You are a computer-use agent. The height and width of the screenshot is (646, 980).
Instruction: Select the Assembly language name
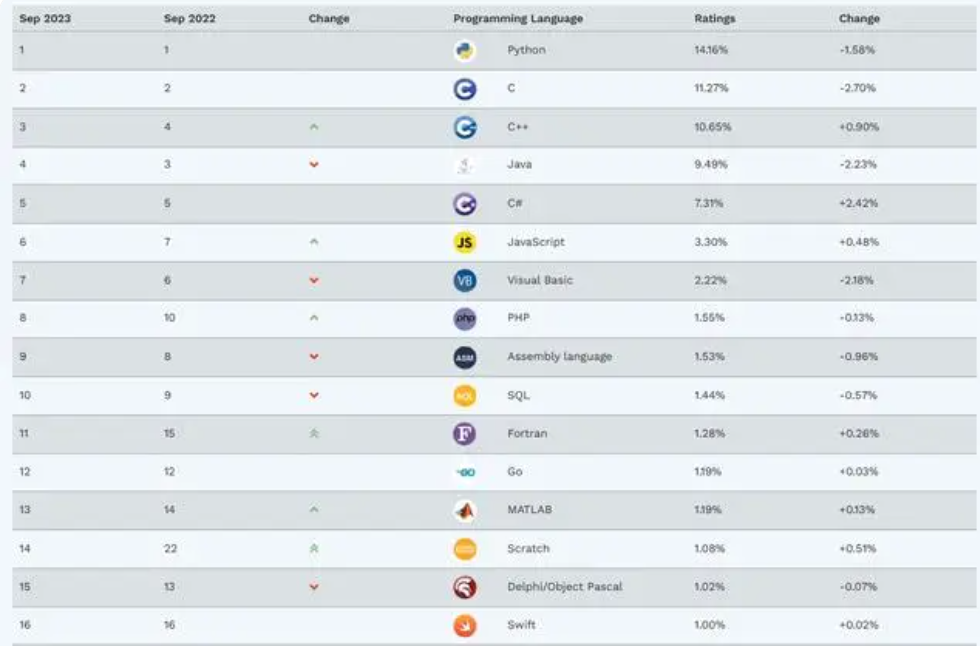coord(559,357)
